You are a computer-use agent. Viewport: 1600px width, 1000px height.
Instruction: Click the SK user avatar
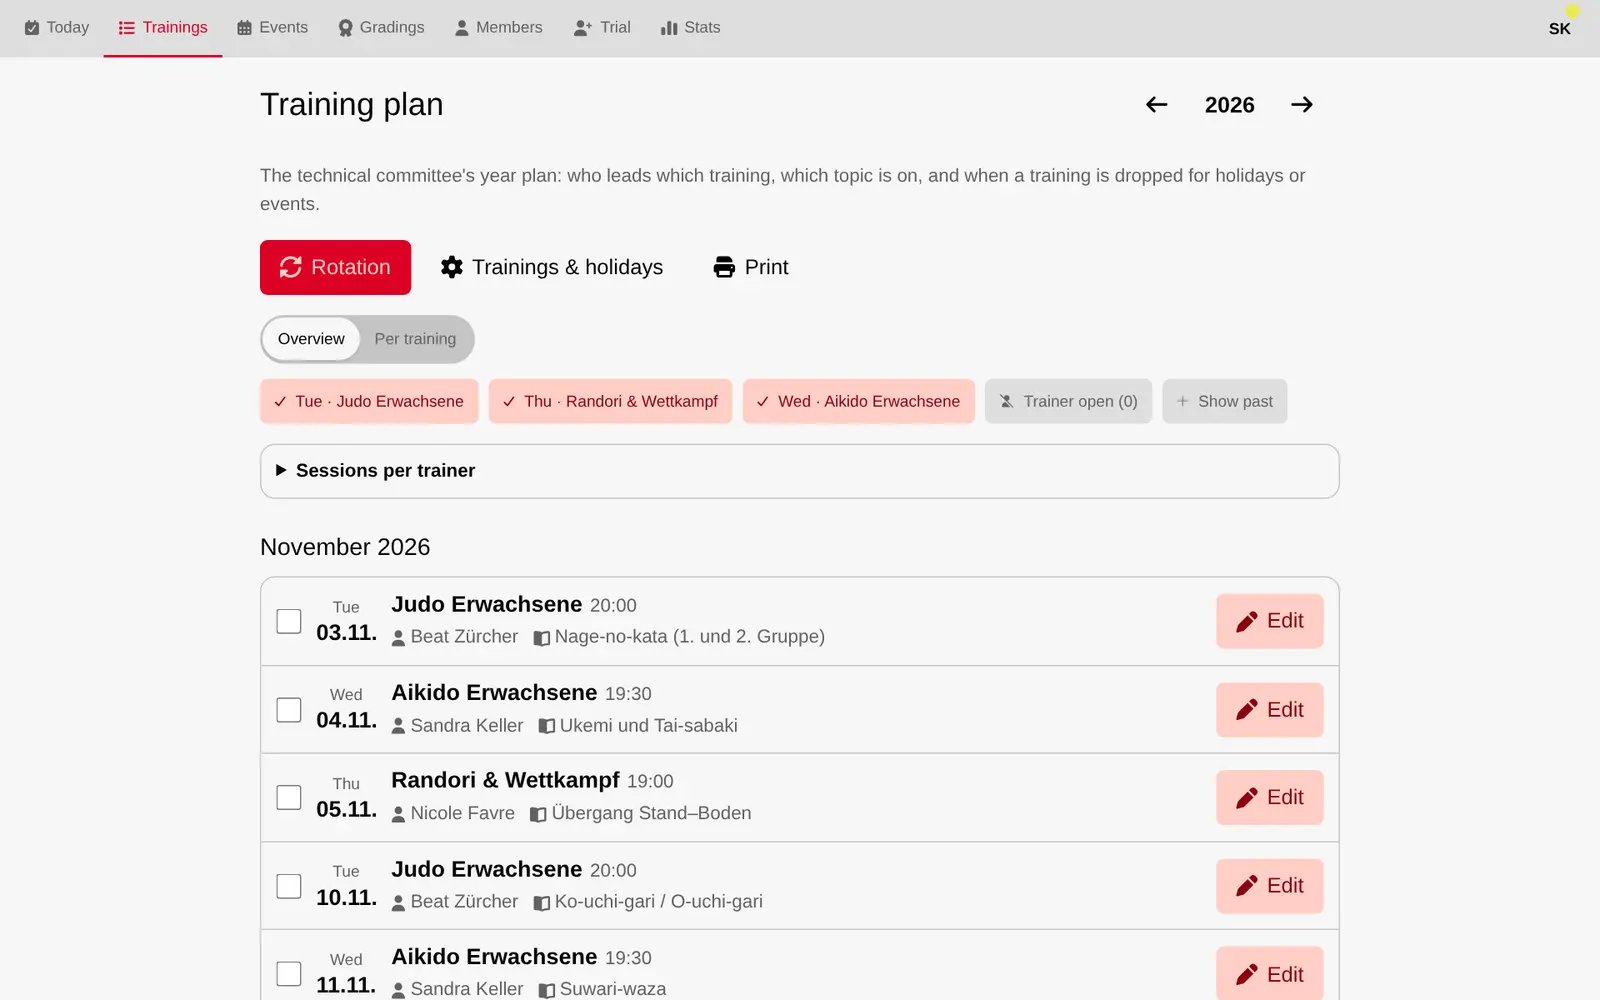pyautogui.click(x=1560, y=28)
